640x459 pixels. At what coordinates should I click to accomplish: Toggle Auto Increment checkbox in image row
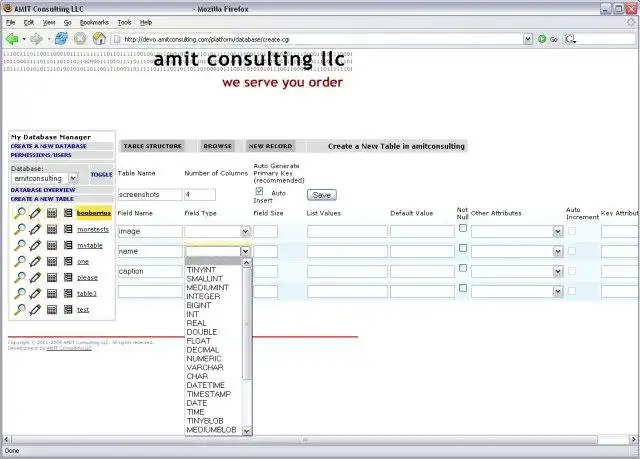572,231
